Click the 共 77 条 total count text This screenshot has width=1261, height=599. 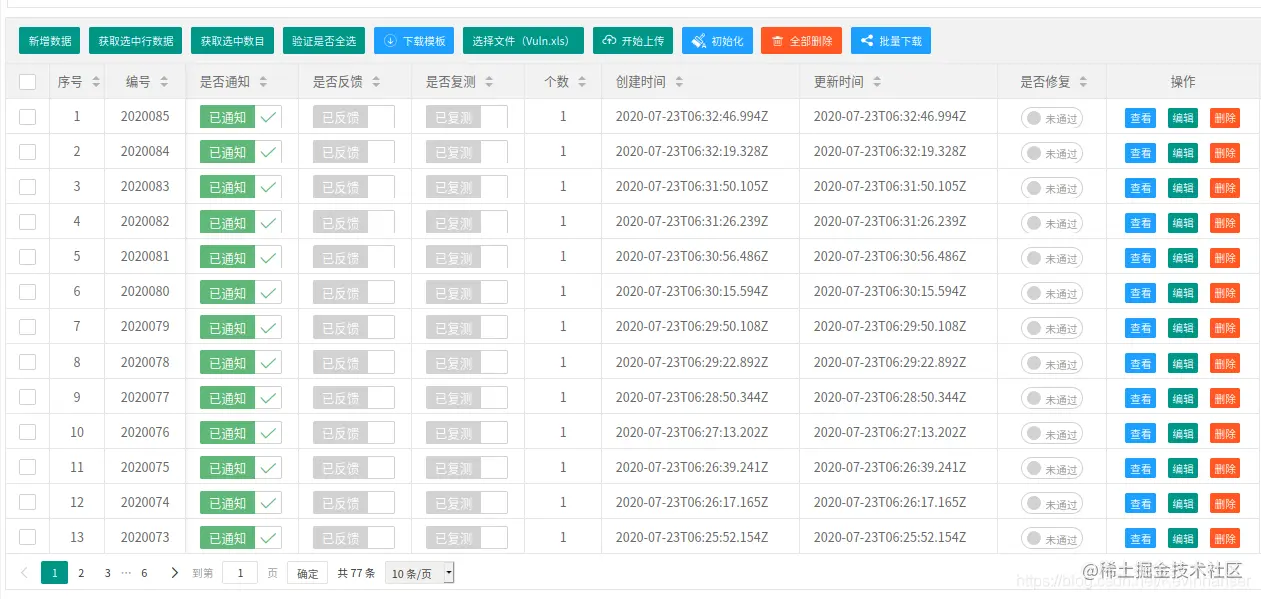[356, 573]
